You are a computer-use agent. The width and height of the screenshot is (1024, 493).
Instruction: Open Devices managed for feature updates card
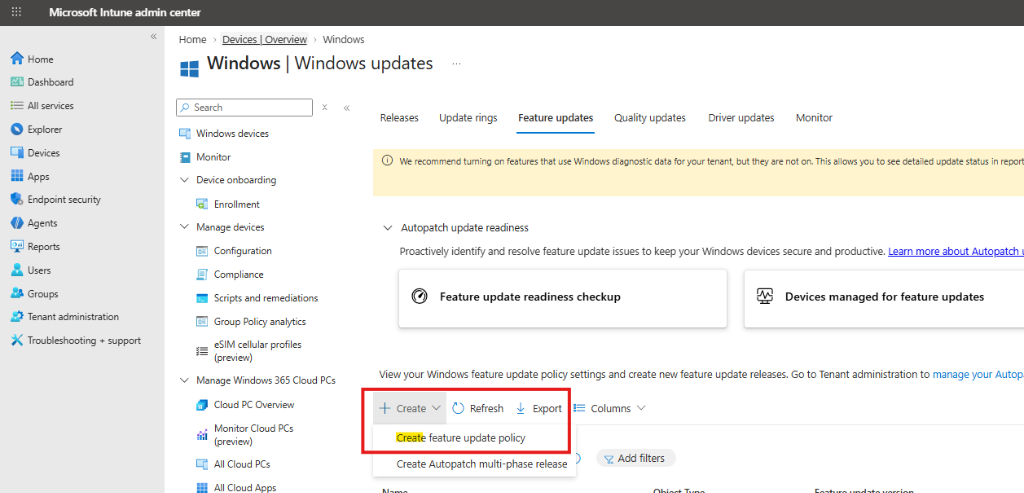tap(884, 298)
